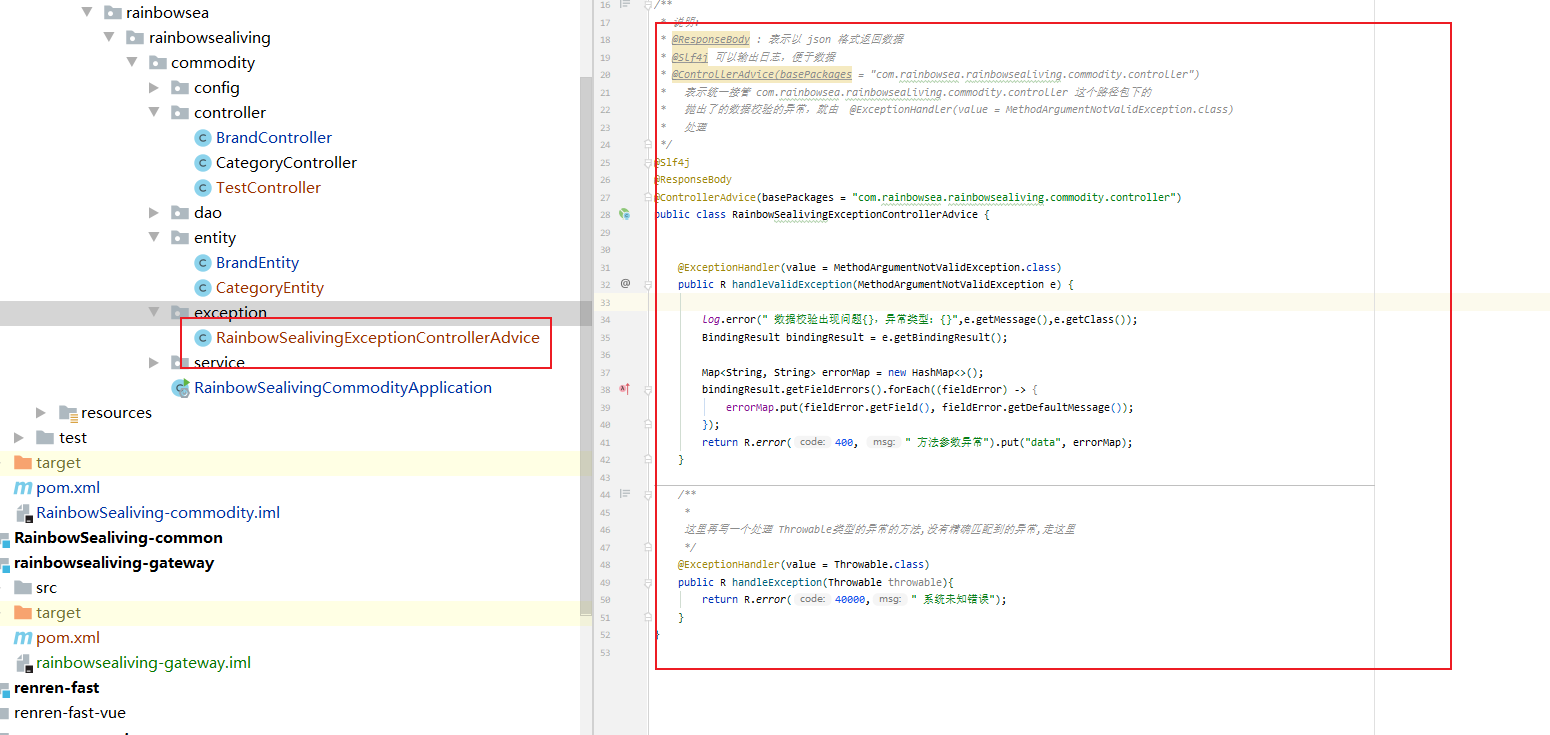Open BrandEntity class

coord(257,263)
